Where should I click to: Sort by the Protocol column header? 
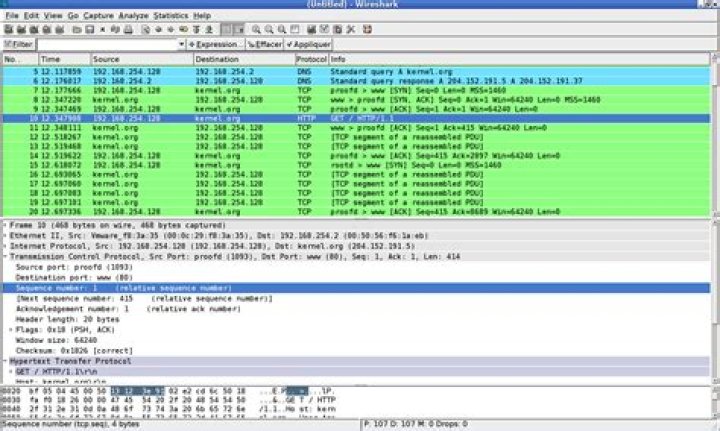(311, 59)
